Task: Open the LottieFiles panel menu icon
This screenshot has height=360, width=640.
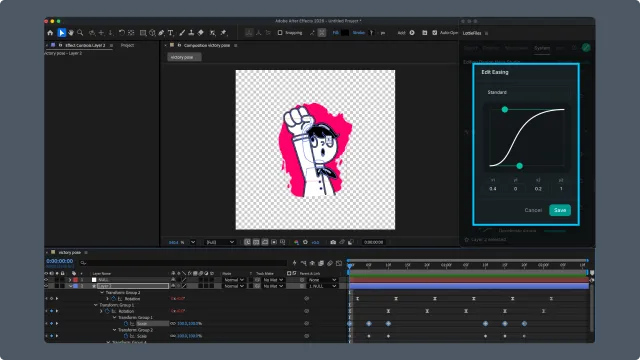Action: point(487,33)
